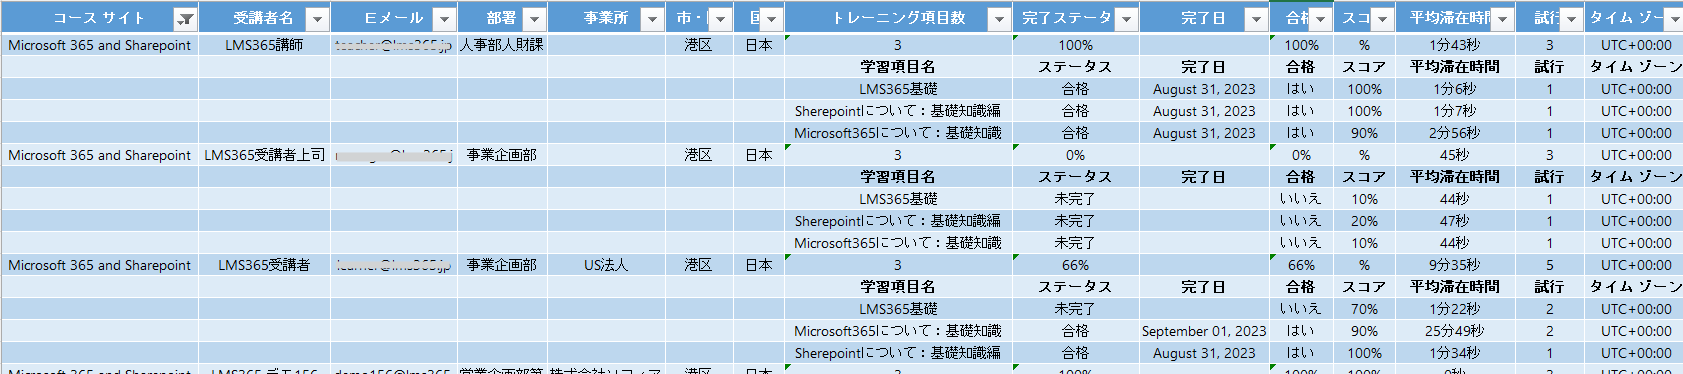1683x374 pixels.
Task: Select the 20% score cell
Action: click(1364, 221)
